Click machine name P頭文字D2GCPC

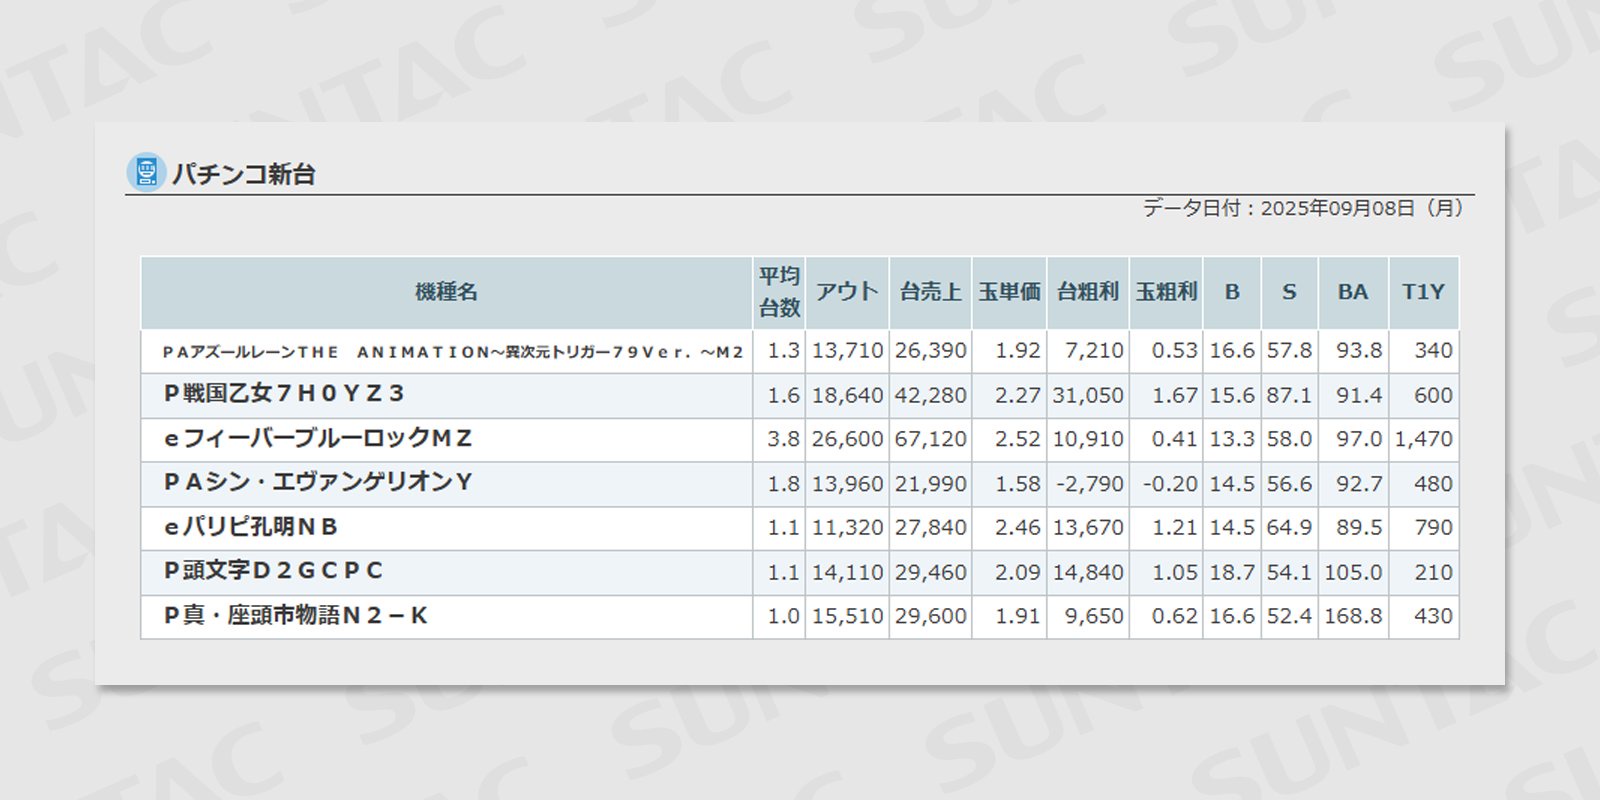pyautogui.click(x=273, y=570)
